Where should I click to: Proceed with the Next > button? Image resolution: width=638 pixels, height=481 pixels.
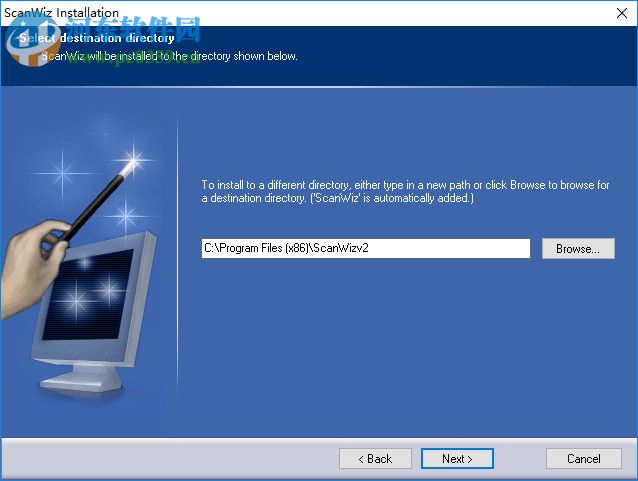(457, 459)
